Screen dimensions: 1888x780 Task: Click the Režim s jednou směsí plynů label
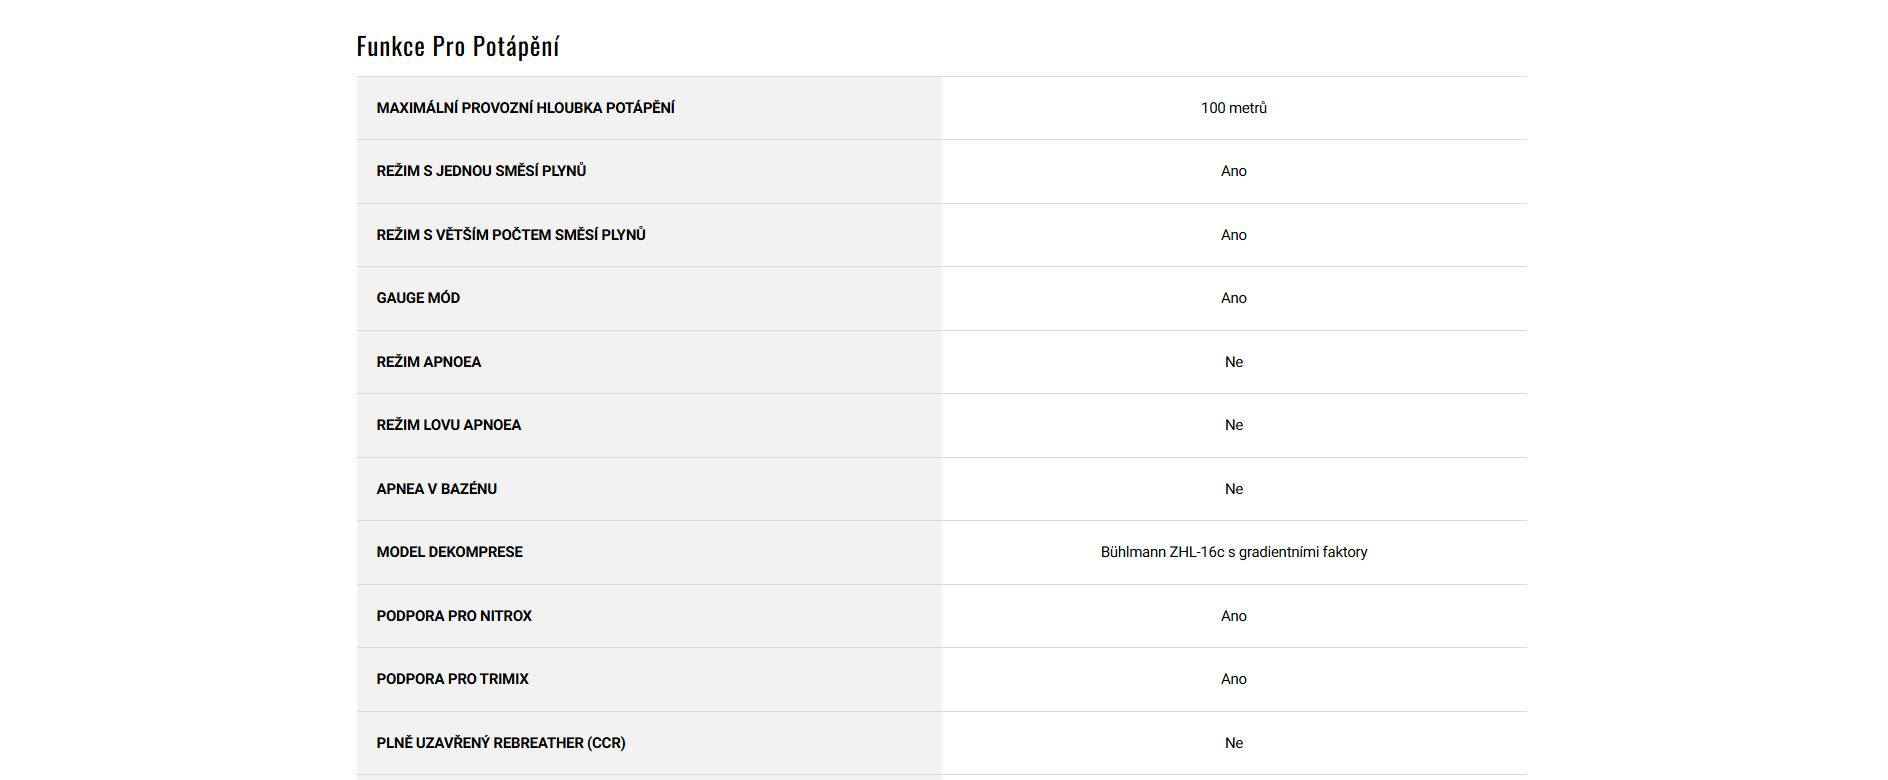[481, 171]
